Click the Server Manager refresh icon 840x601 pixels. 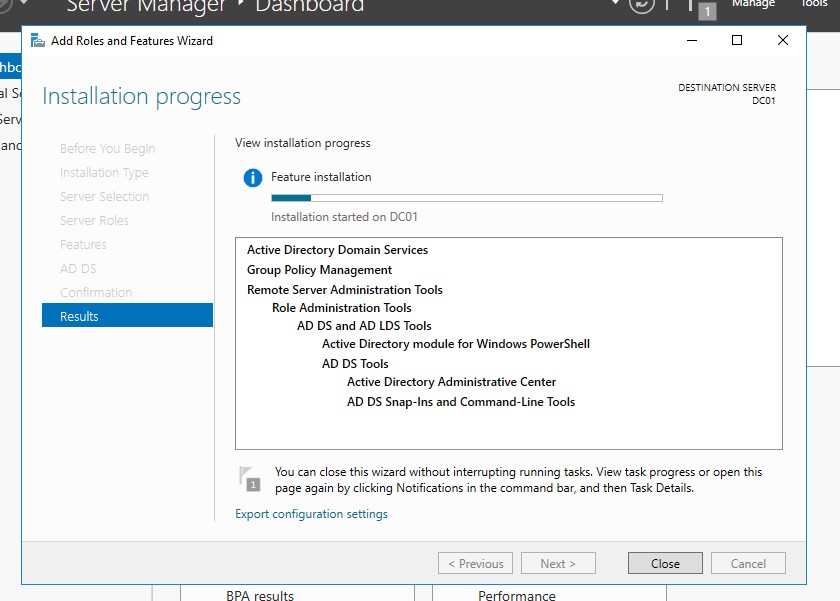642,5
